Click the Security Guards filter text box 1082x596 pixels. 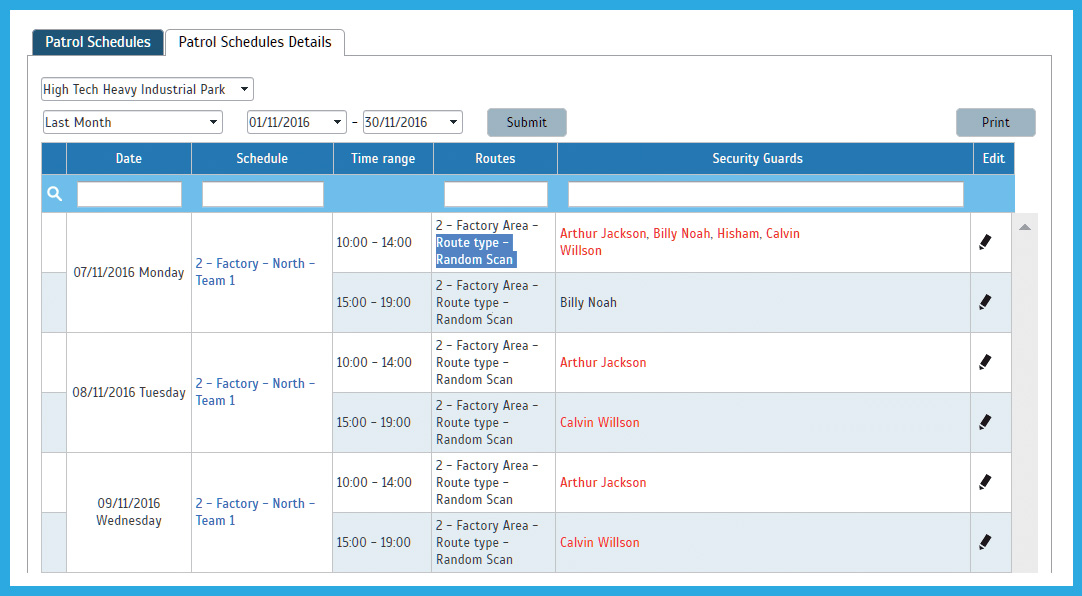[765, 194]
